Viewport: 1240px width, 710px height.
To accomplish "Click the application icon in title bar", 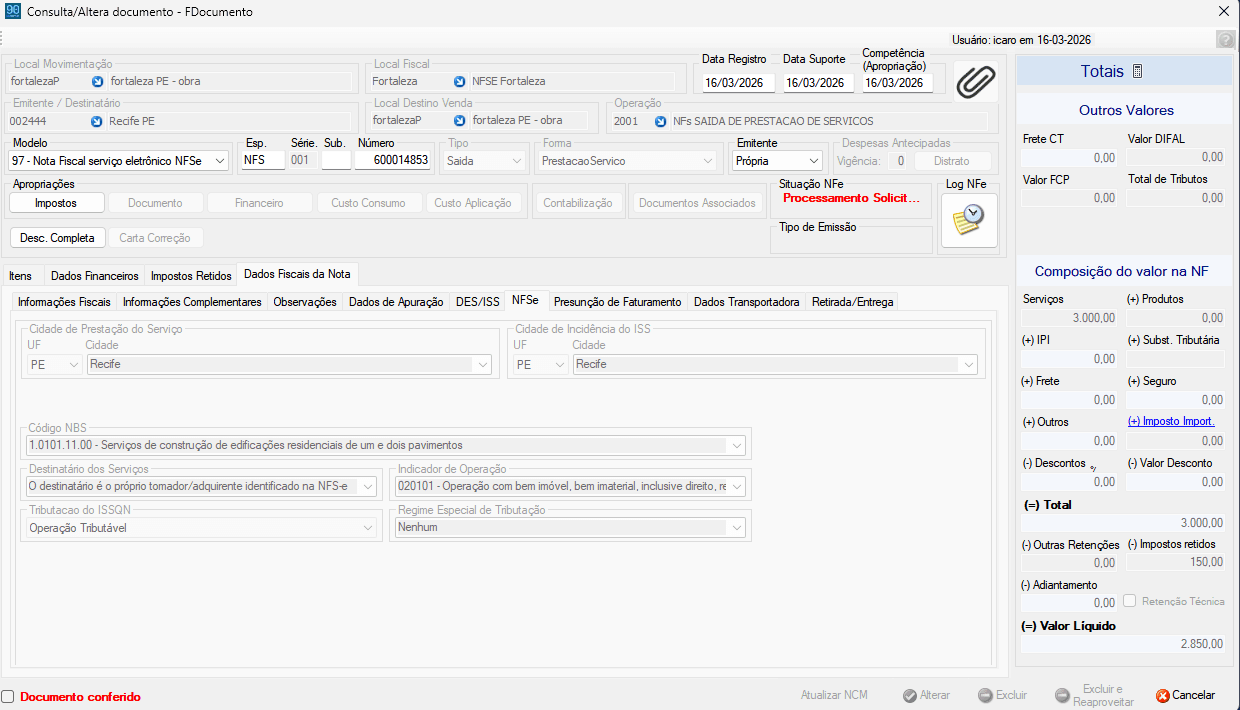I will pos(12,12).
